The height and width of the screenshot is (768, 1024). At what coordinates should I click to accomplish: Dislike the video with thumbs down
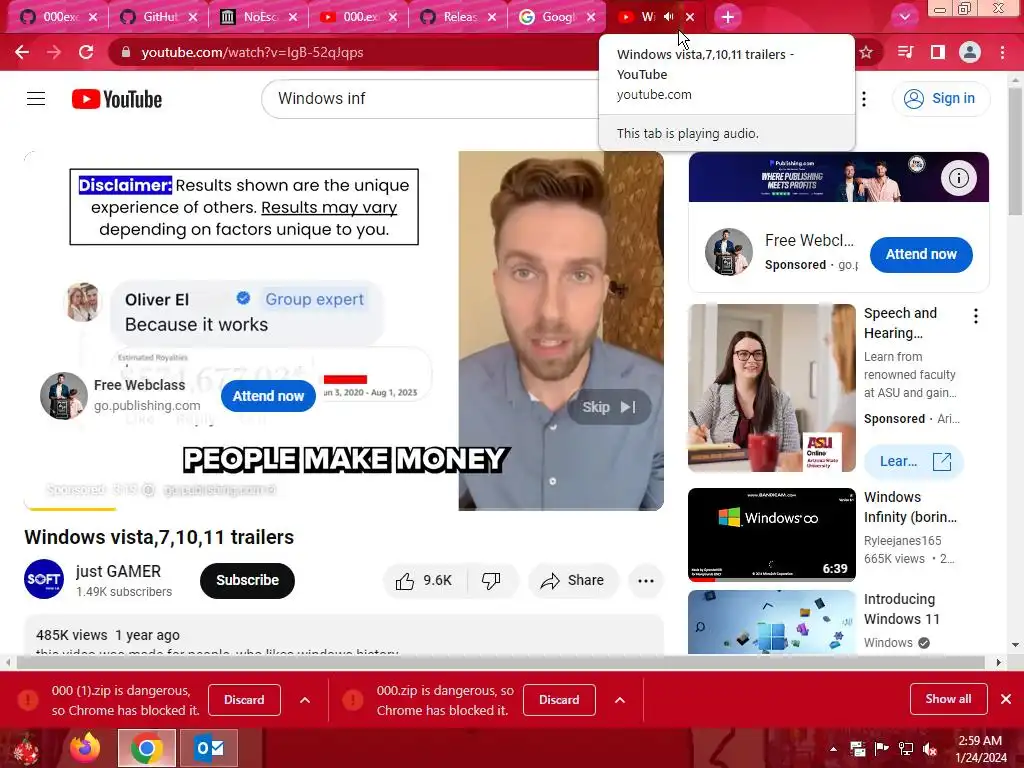(491, 581)
